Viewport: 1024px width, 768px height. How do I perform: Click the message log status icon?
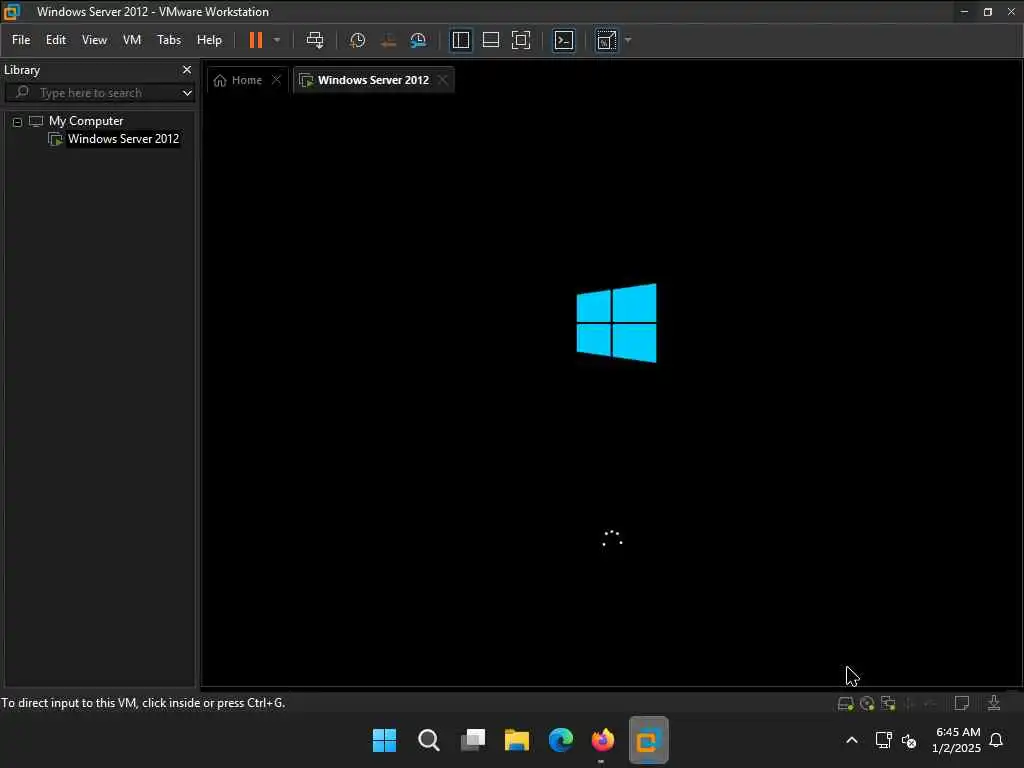[961, 703]
